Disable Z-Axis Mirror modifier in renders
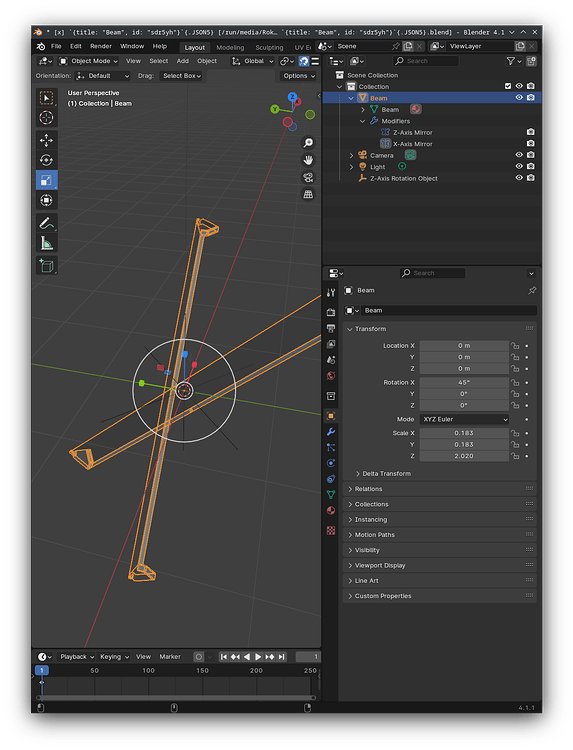 point(530,132)
